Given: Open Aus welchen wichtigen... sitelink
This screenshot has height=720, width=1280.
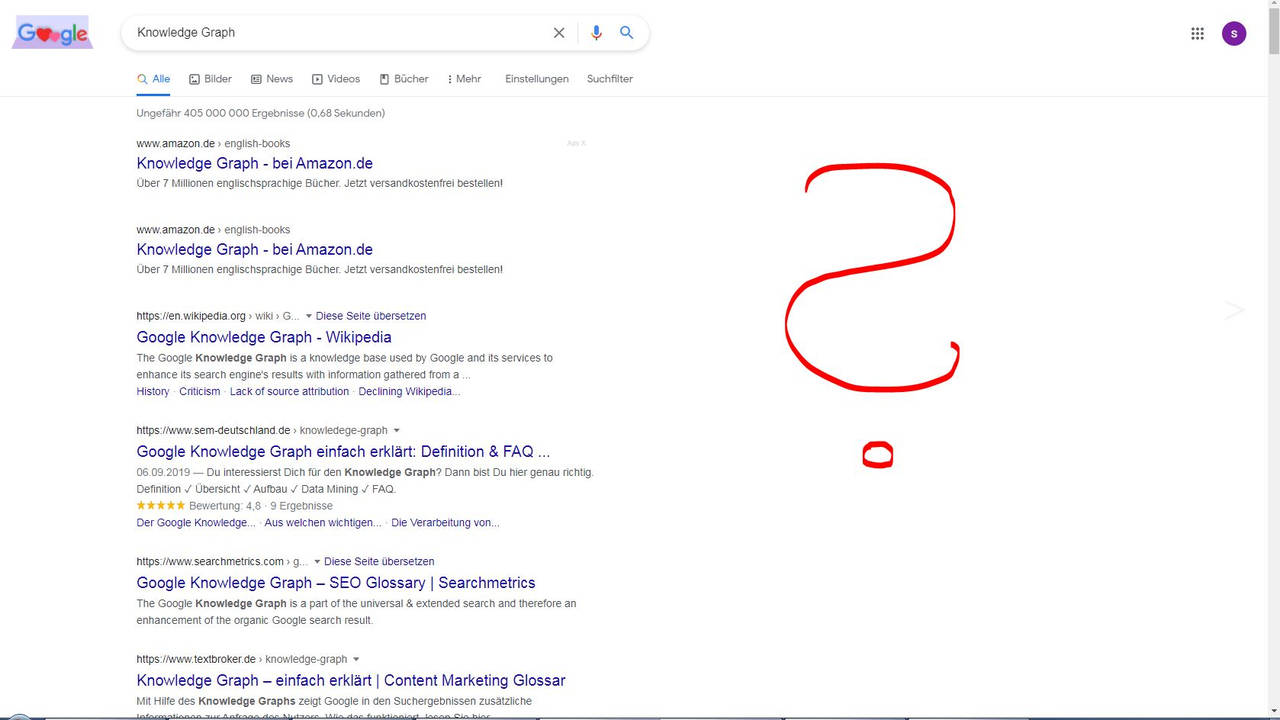Looking at the screenshot, I should pos(323,523).
